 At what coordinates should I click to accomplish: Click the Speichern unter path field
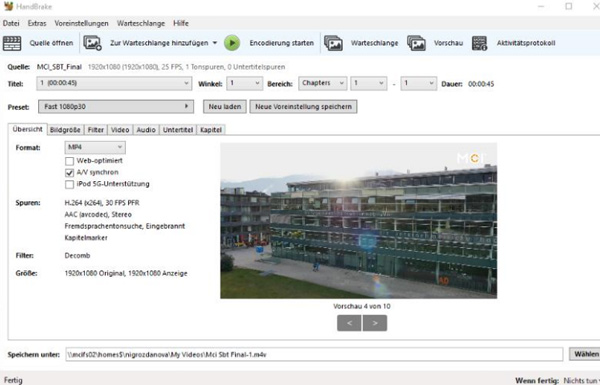[314, 354]
